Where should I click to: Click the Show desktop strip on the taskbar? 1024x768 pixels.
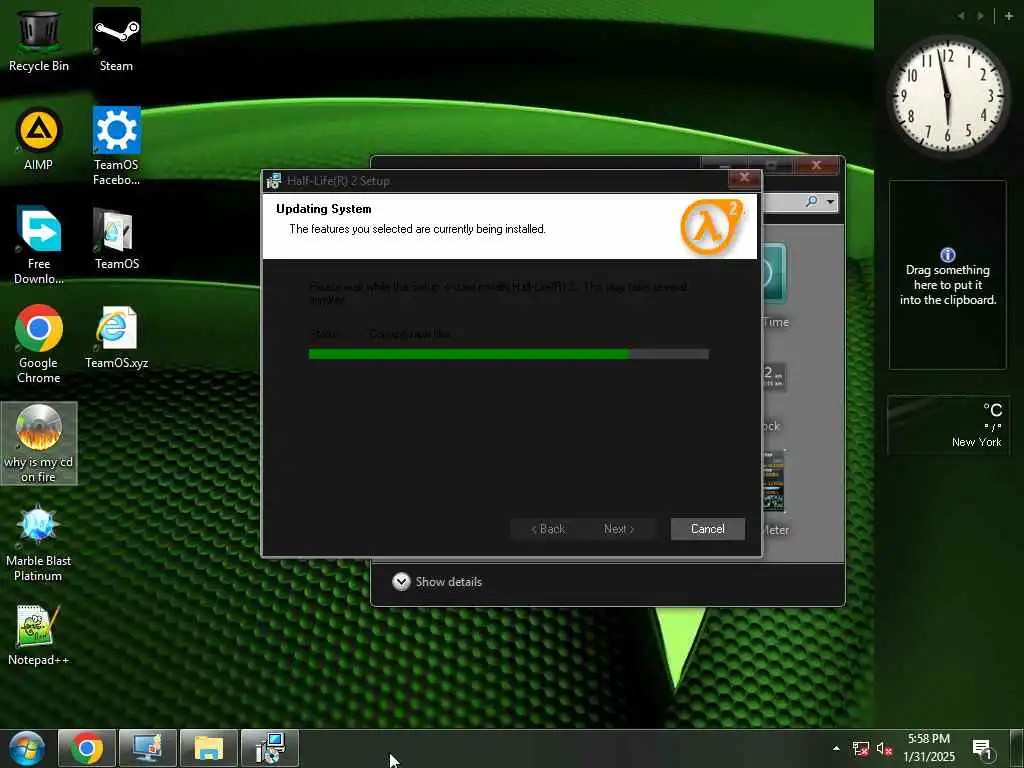click(1018, 748)
